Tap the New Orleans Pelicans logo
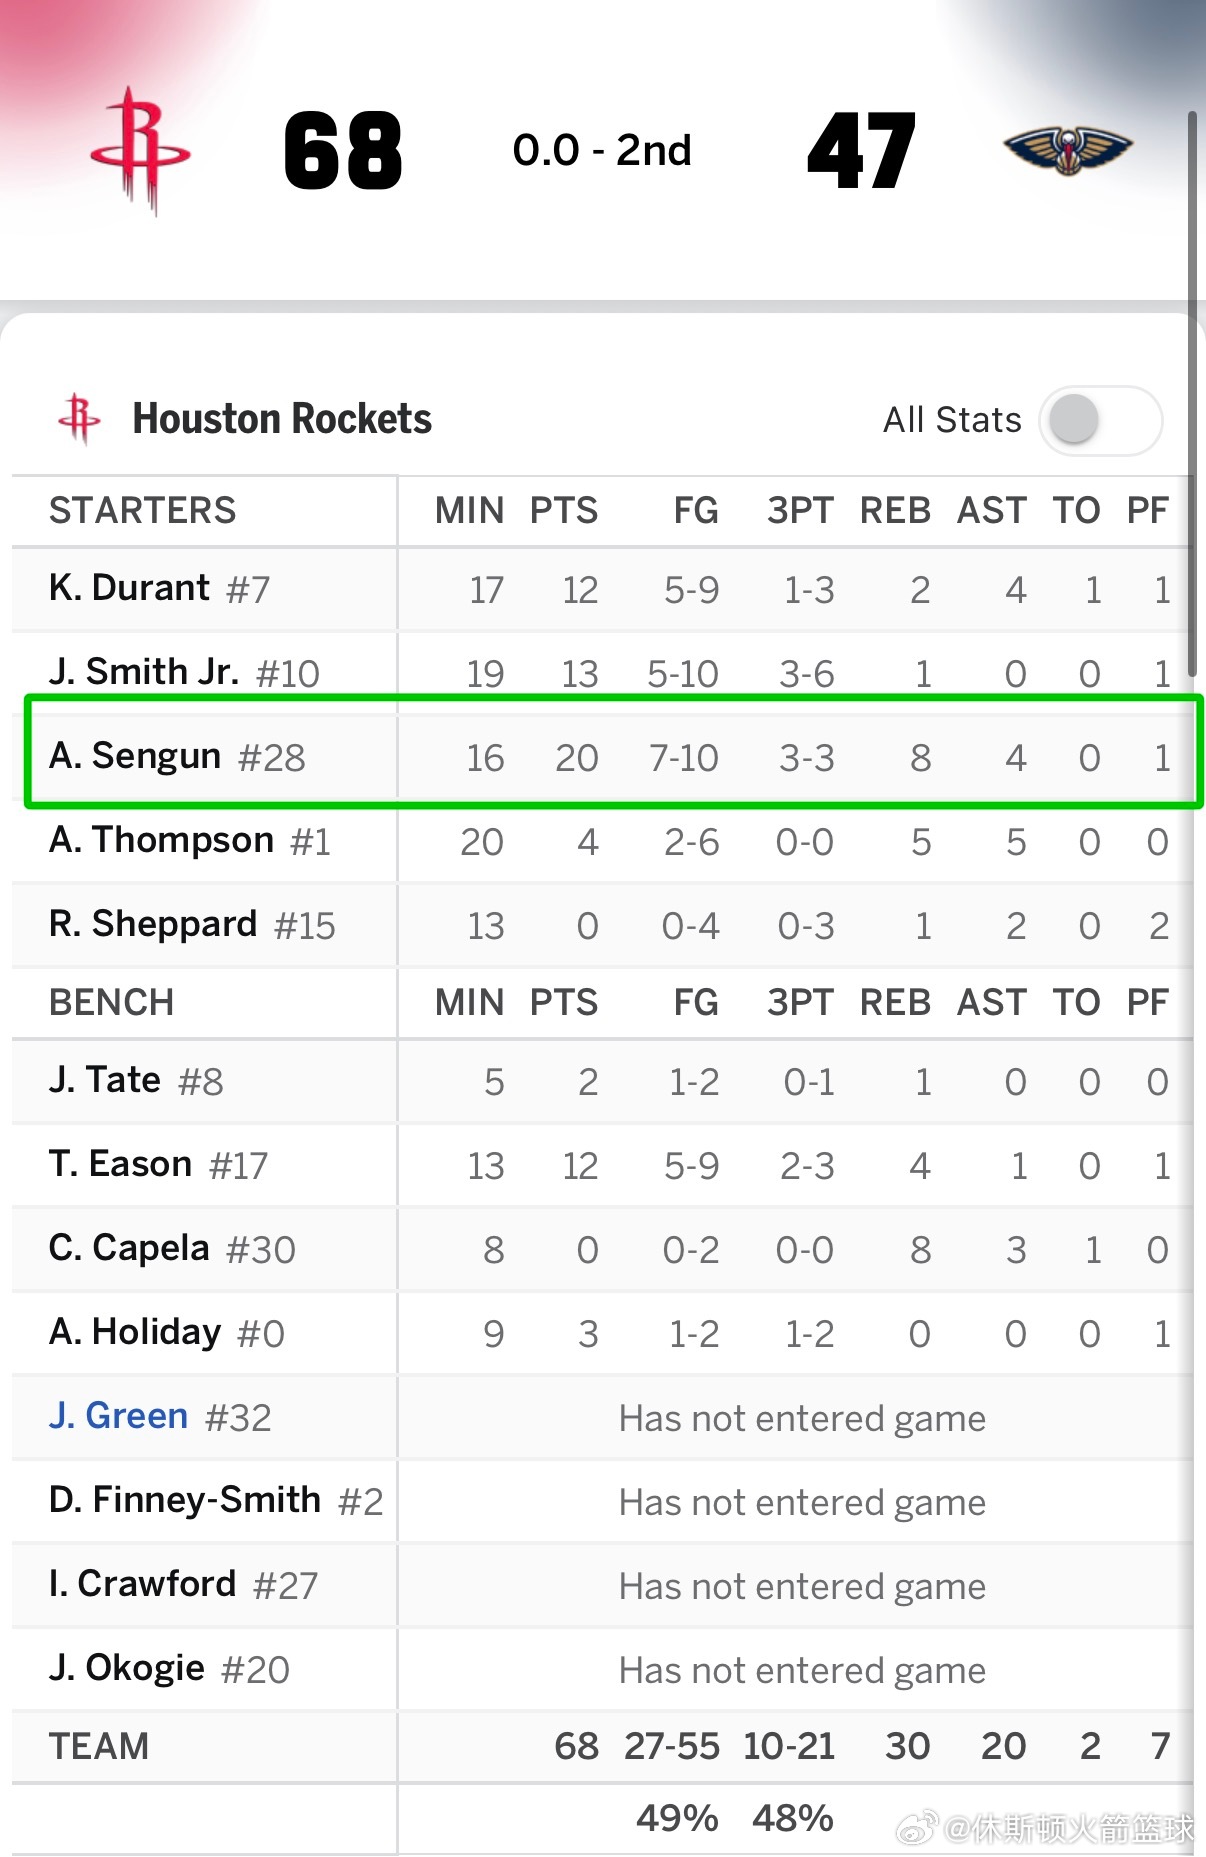Image resolution: width=1206 pixels, height=1857 pixels. (x=1067, y=150)
